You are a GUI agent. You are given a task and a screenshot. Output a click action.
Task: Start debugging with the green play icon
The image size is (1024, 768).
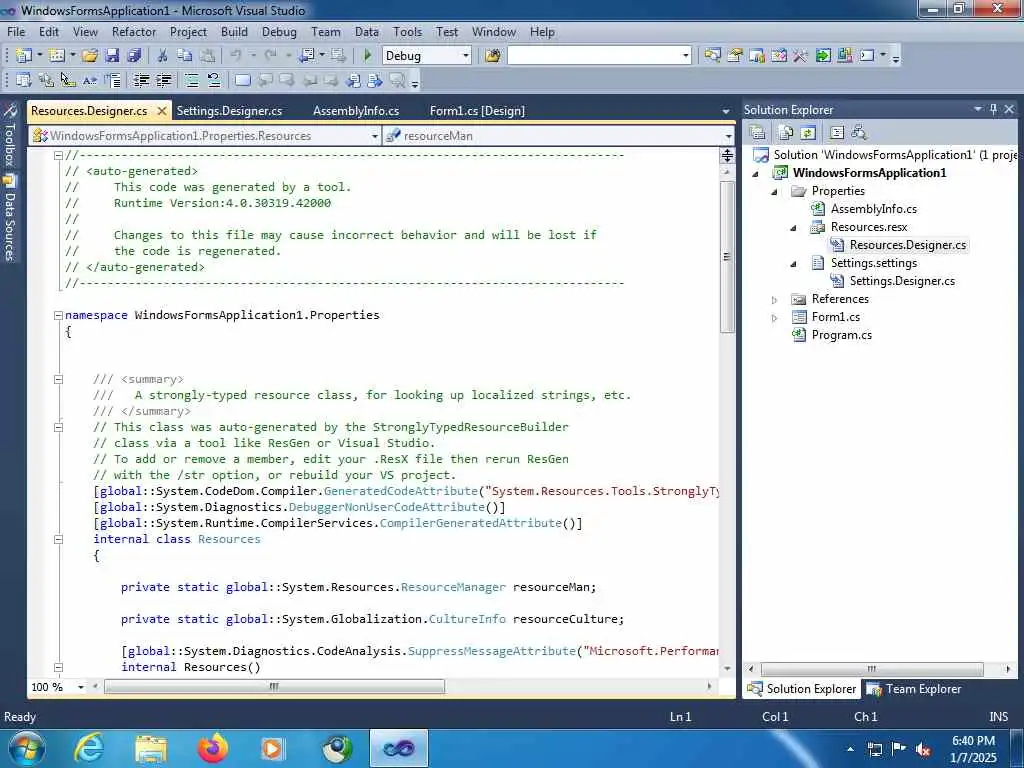[x=367, y=56]
